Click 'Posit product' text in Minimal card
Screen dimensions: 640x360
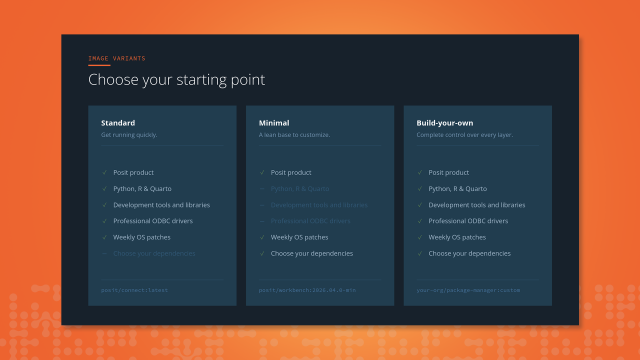291,172
